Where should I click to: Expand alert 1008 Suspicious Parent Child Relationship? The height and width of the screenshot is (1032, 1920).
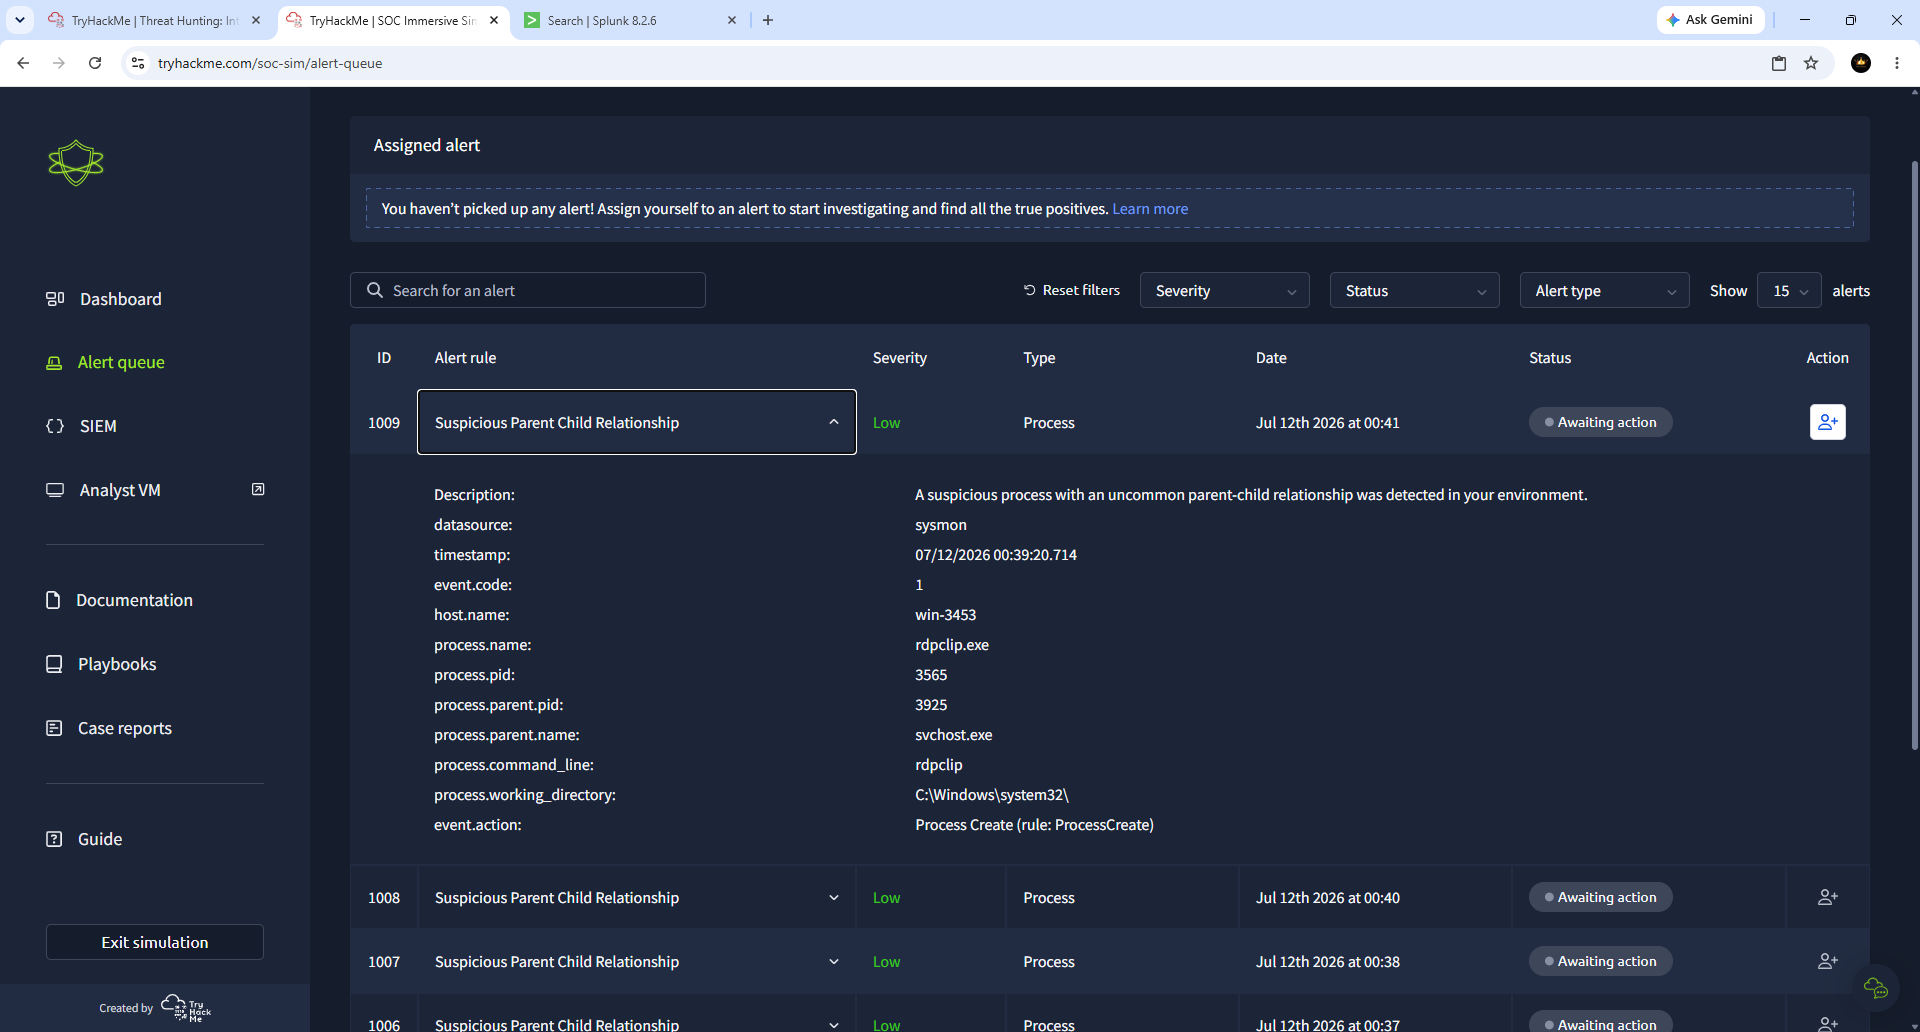(636, 897)
